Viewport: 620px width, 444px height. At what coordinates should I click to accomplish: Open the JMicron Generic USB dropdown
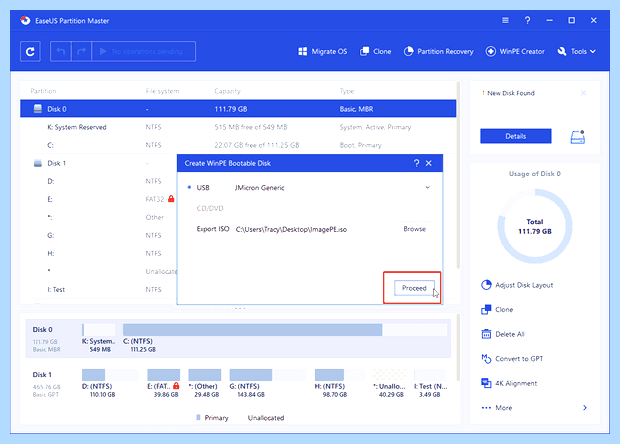(x=332, y=187)
